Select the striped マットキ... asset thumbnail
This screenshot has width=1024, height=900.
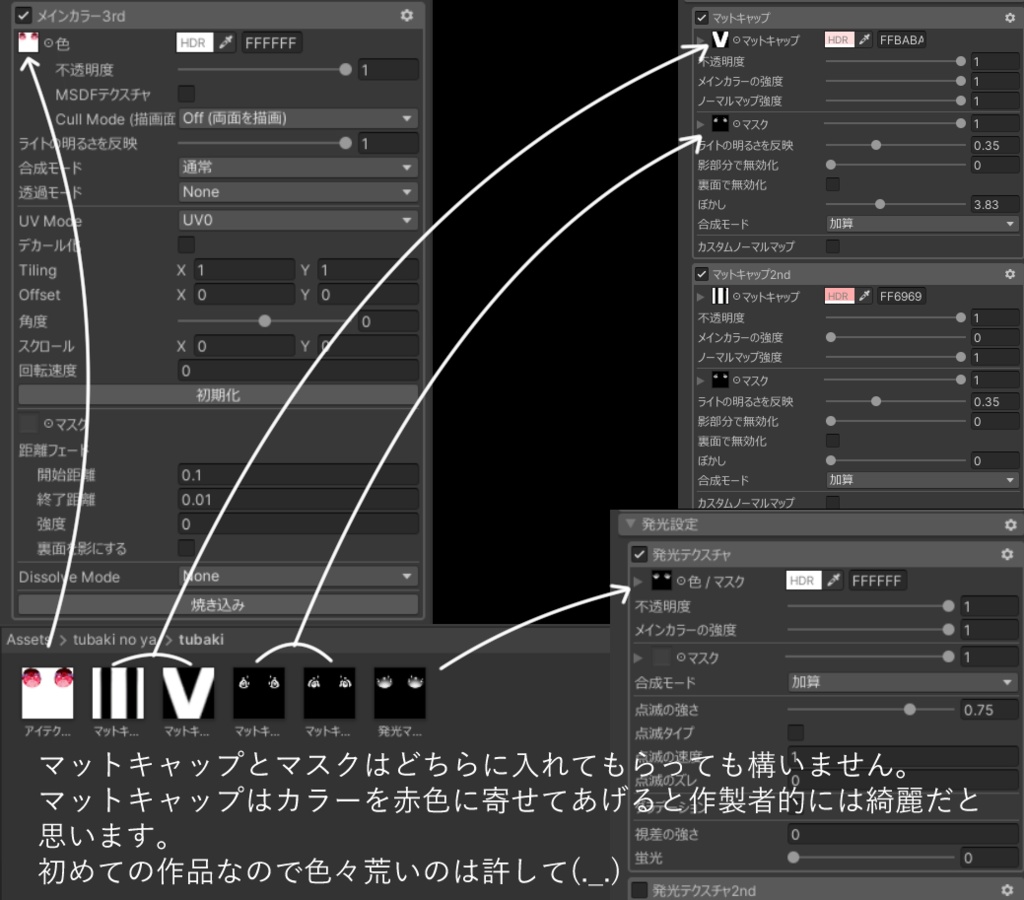click(x=118, y=692)
